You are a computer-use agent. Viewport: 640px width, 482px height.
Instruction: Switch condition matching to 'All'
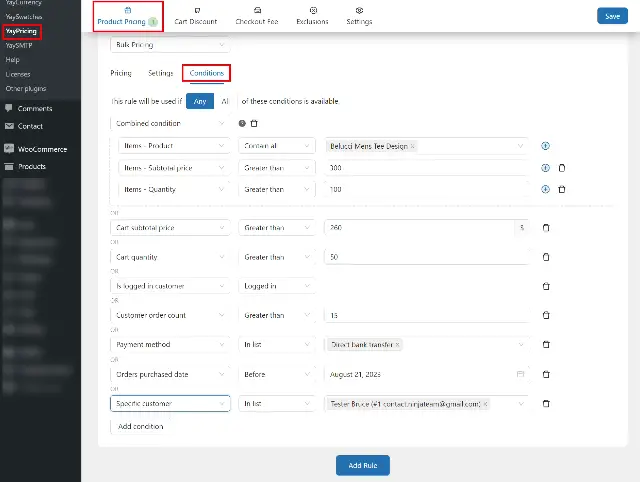click(x=224, y=101)
